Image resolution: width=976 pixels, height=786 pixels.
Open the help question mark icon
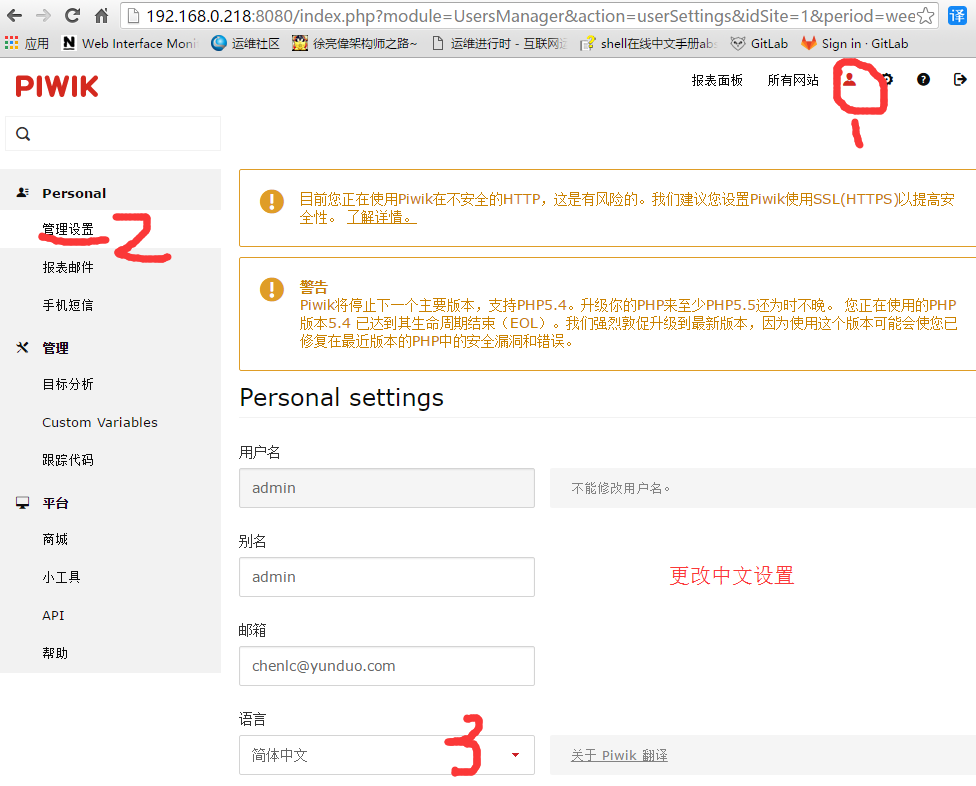pyautogui.click(x=923, y=80)
